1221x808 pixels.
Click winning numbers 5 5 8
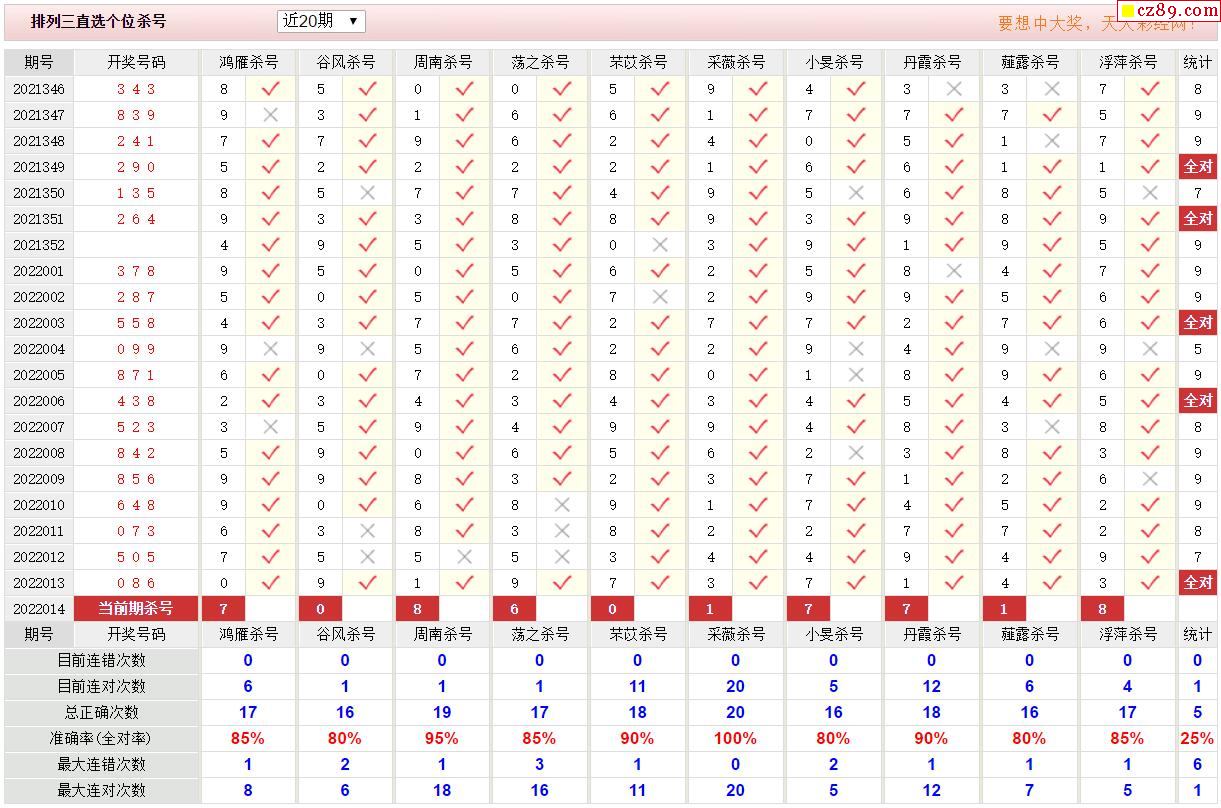(136, 323)
